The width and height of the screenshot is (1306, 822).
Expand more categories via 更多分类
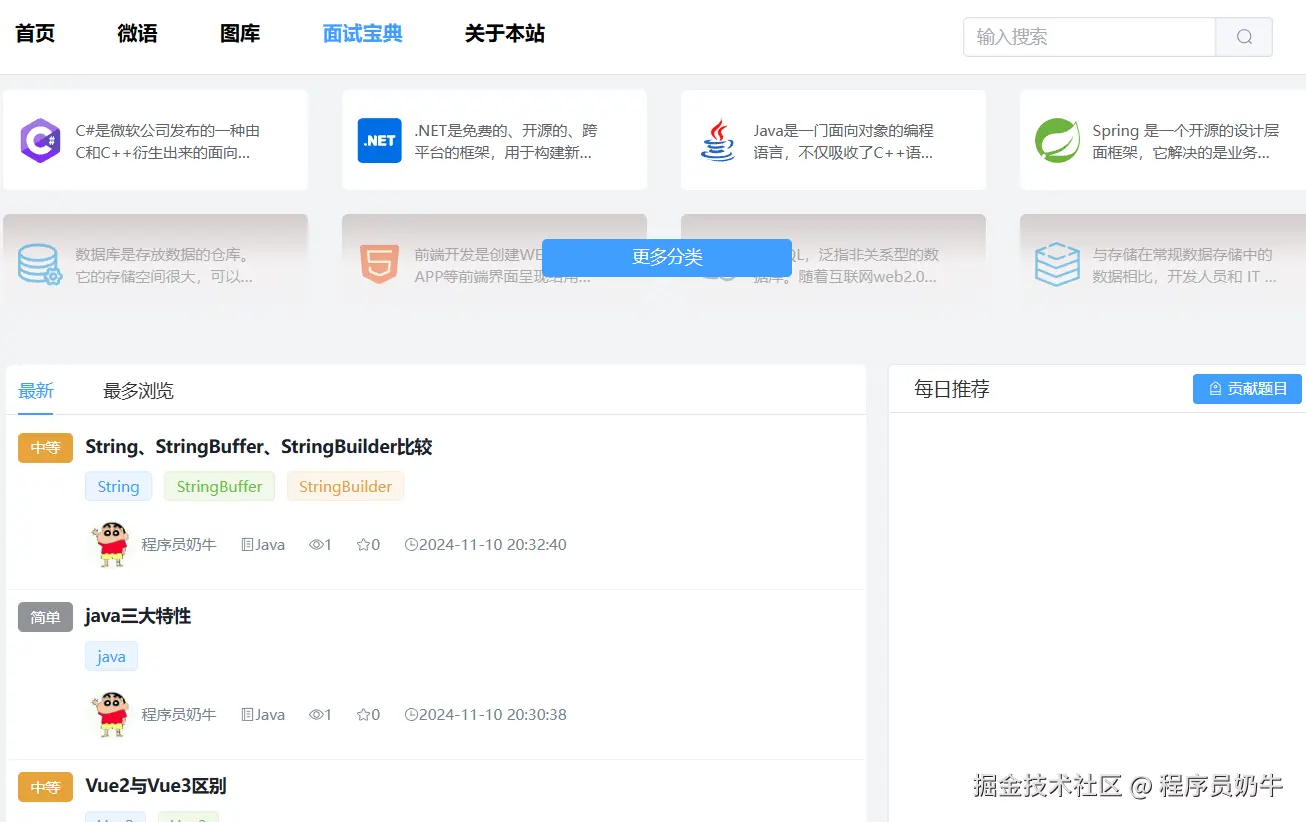[667, 257]
